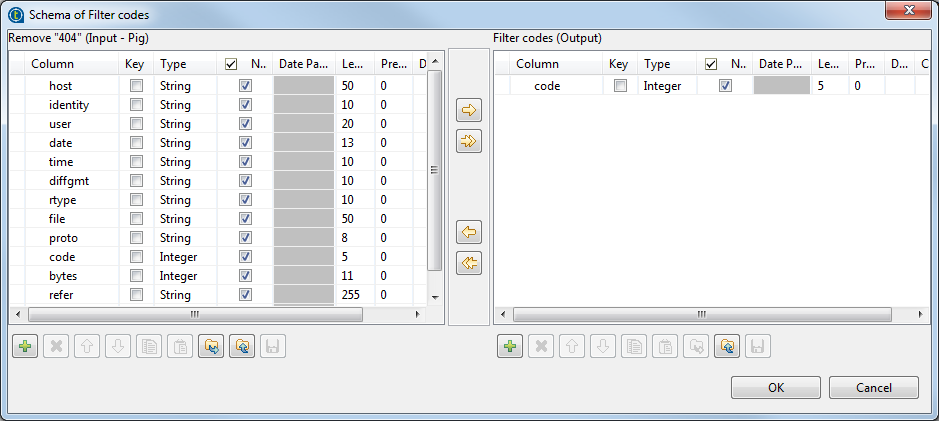This screenshot has width=939, height=421.
Task: Select the 'refer' column name cell
Action: 72,295
